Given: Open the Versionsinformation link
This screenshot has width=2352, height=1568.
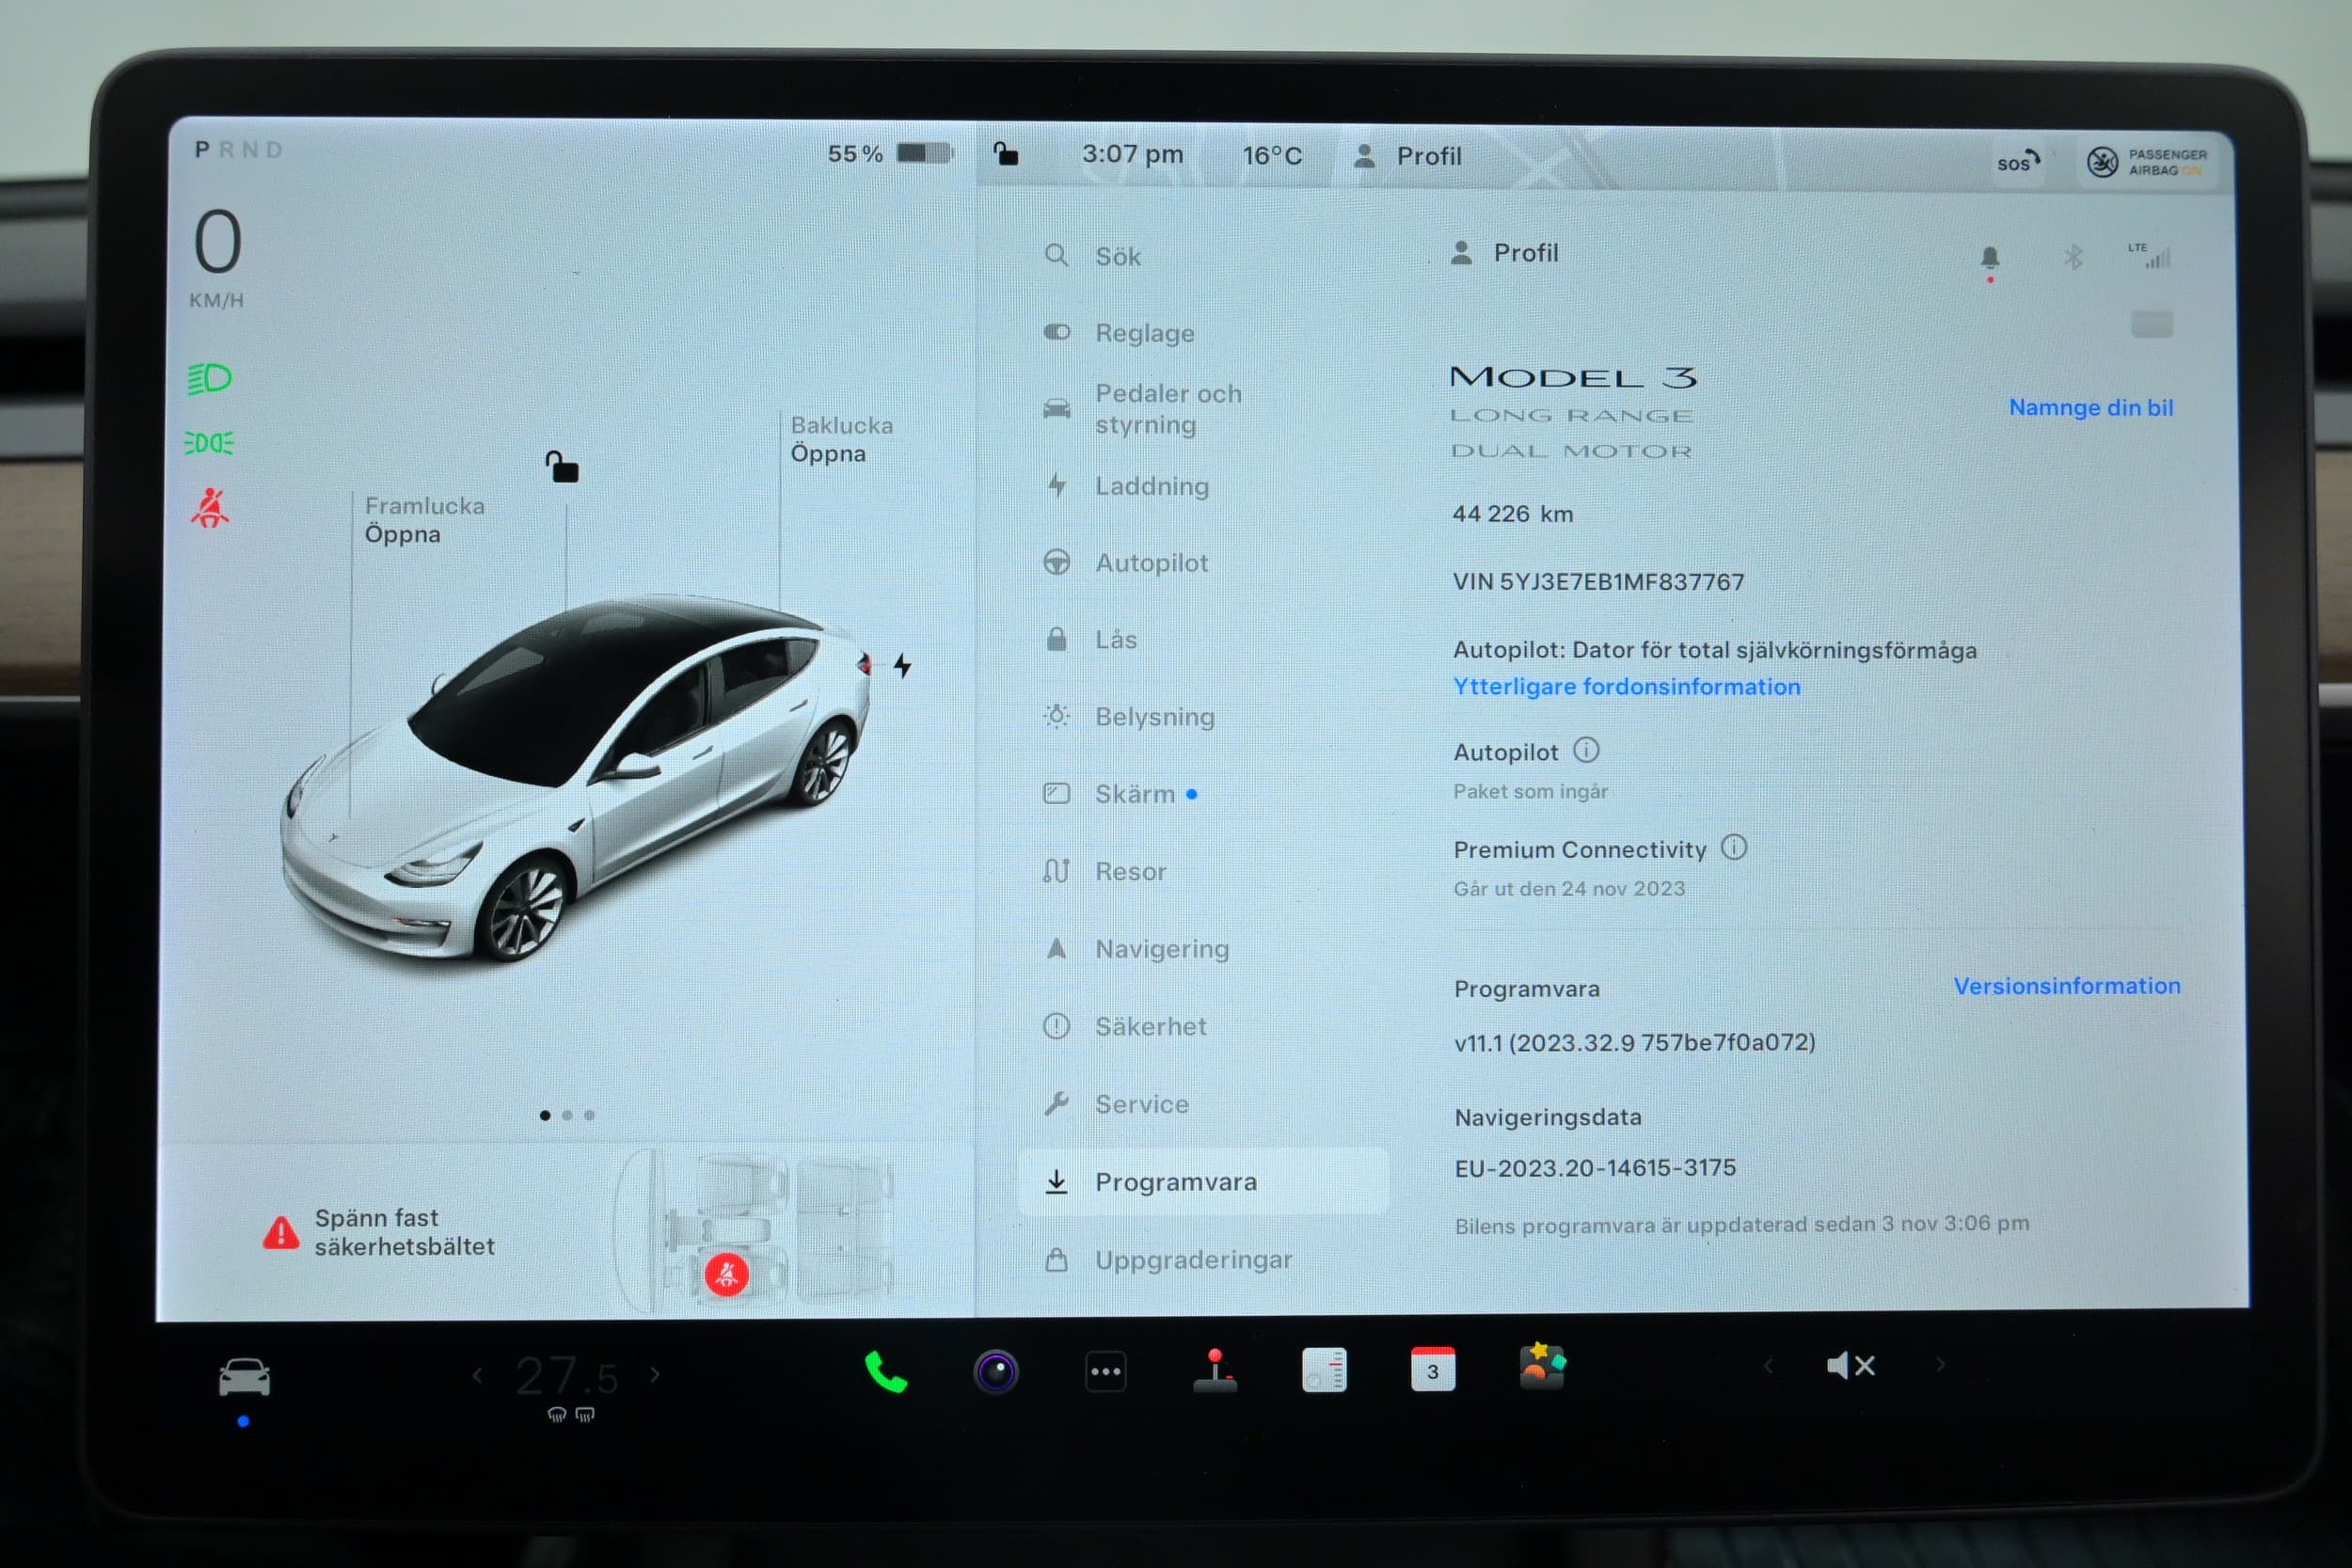Looking at the screenshot, I should click(x=2066, y=986).
